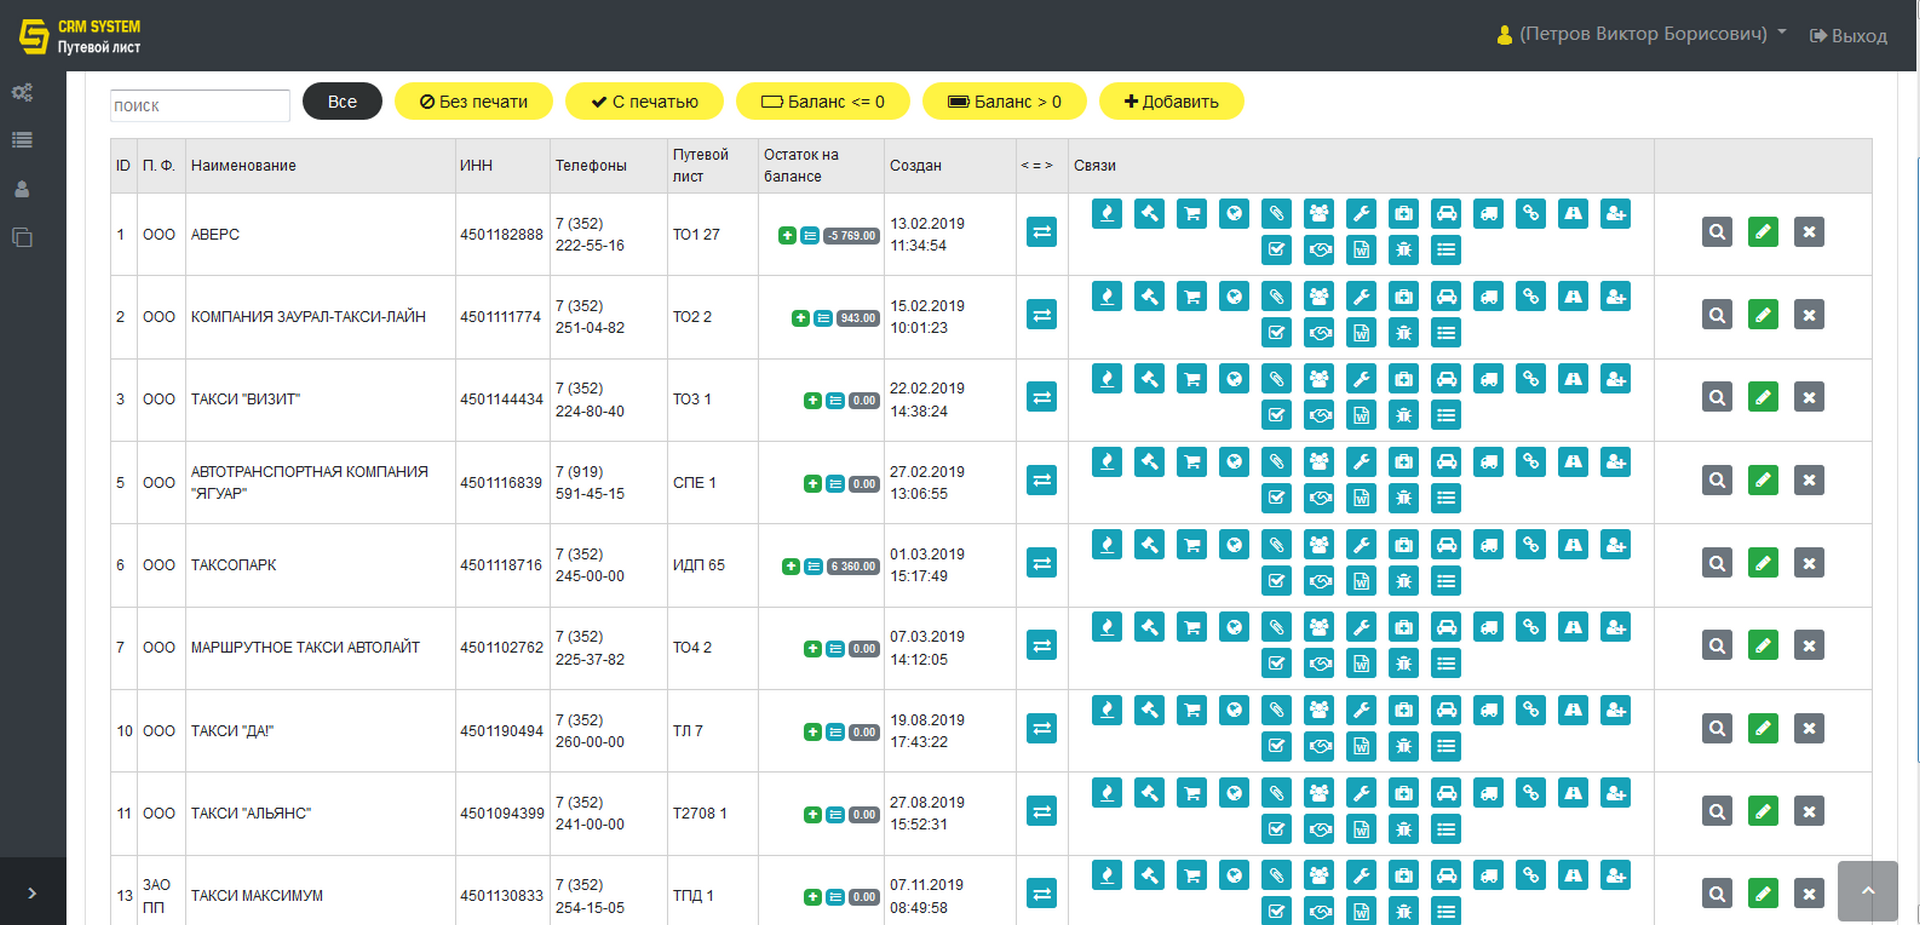
Task: Click the paperclip icon in the ТАКСИ МАКСИМУМ row
Action: point(1276,876)
